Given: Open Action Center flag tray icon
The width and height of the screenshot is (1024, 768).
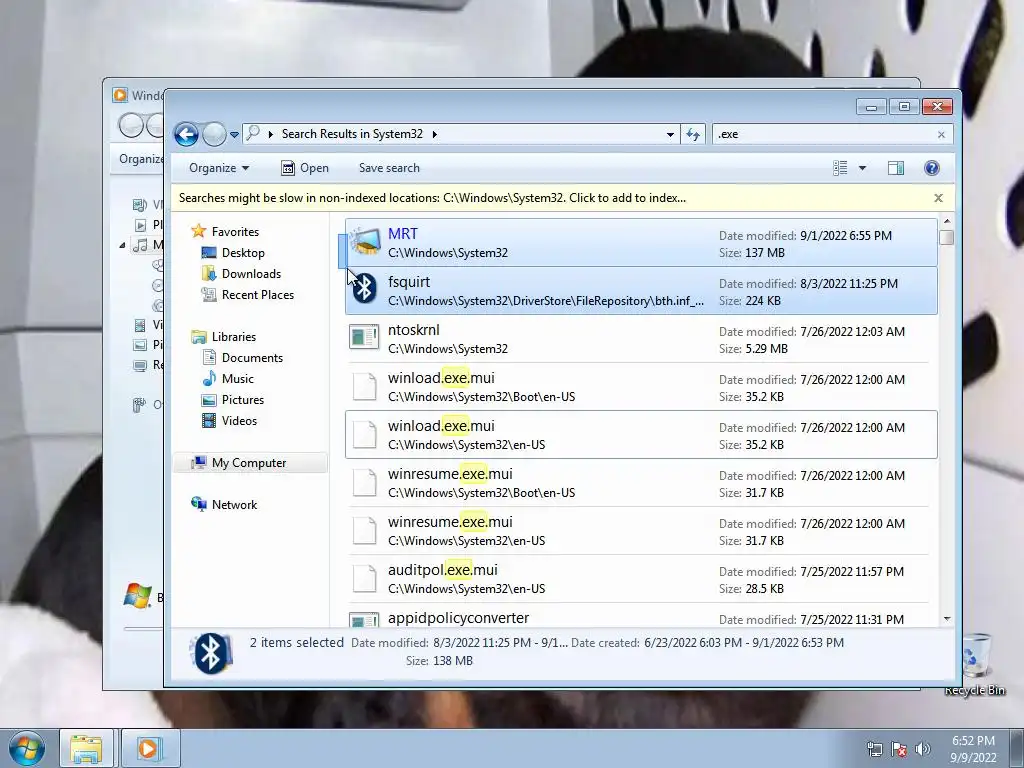Looking at the screenshot, I should tap(899, 749).
